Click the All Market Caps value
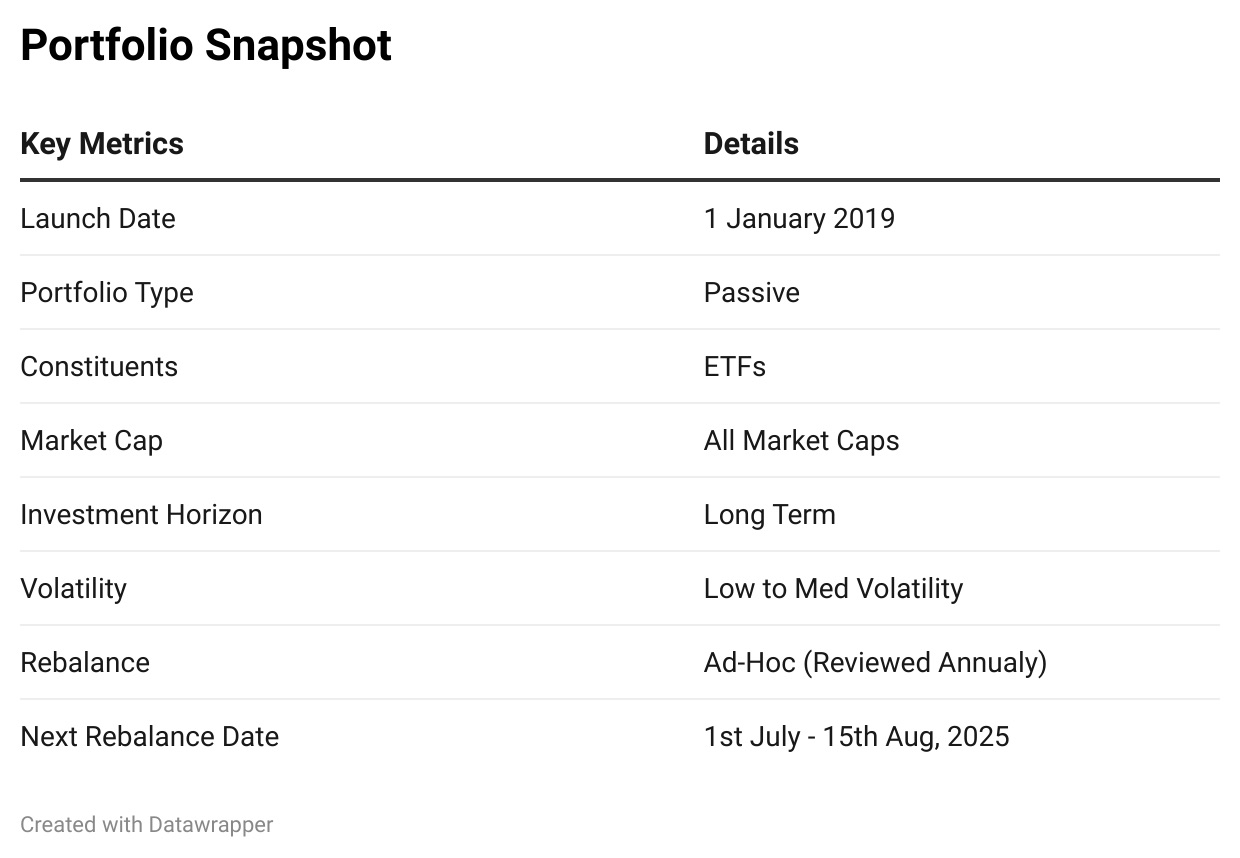This screenshot has width=1240, height=858. 802,440
